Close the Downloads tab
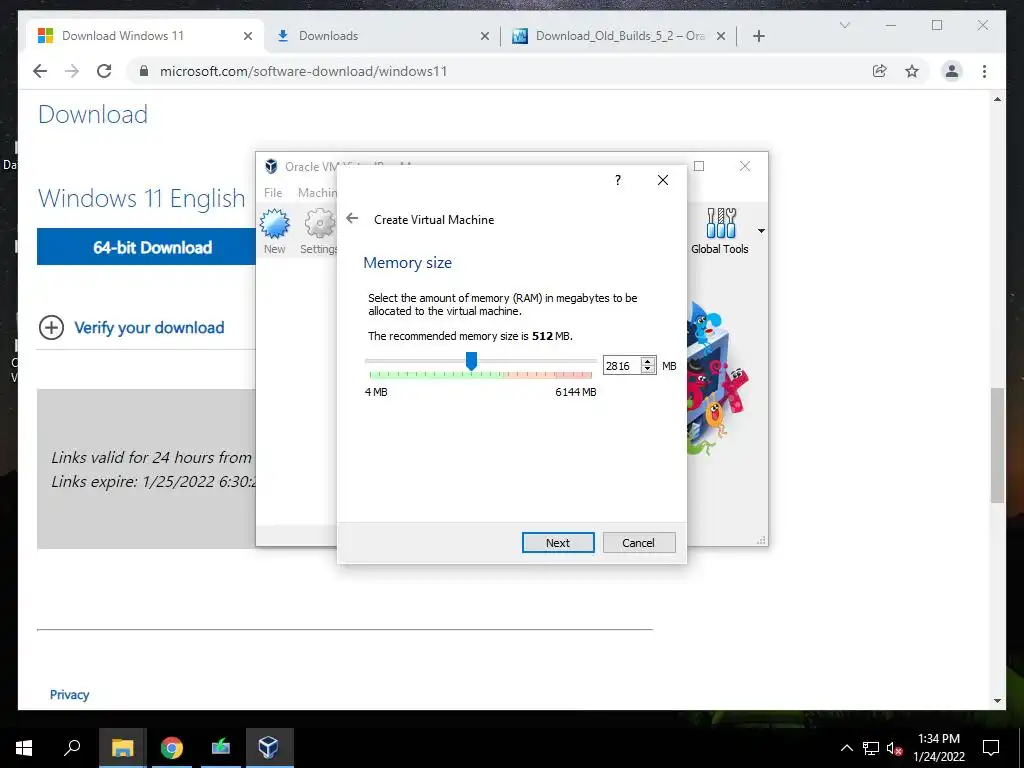This screenshot has width=1024, height=768. 485,37
